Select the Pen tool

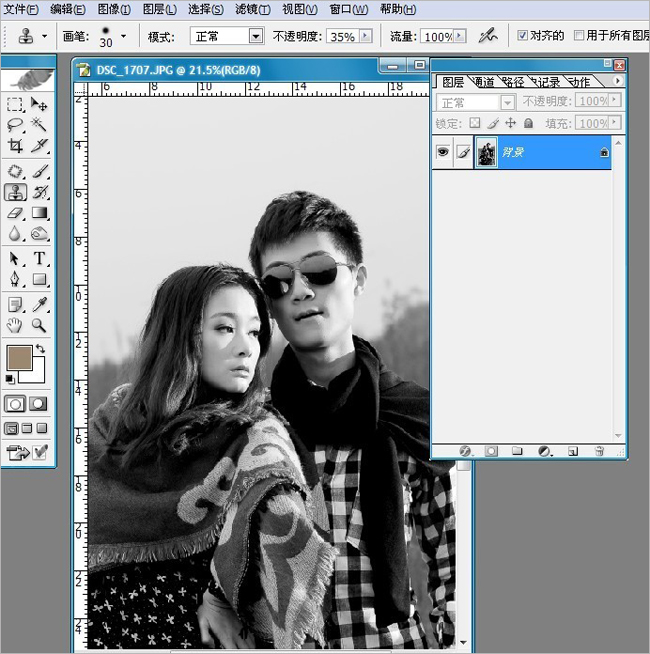pyautogui.click(x=15, y=279)
